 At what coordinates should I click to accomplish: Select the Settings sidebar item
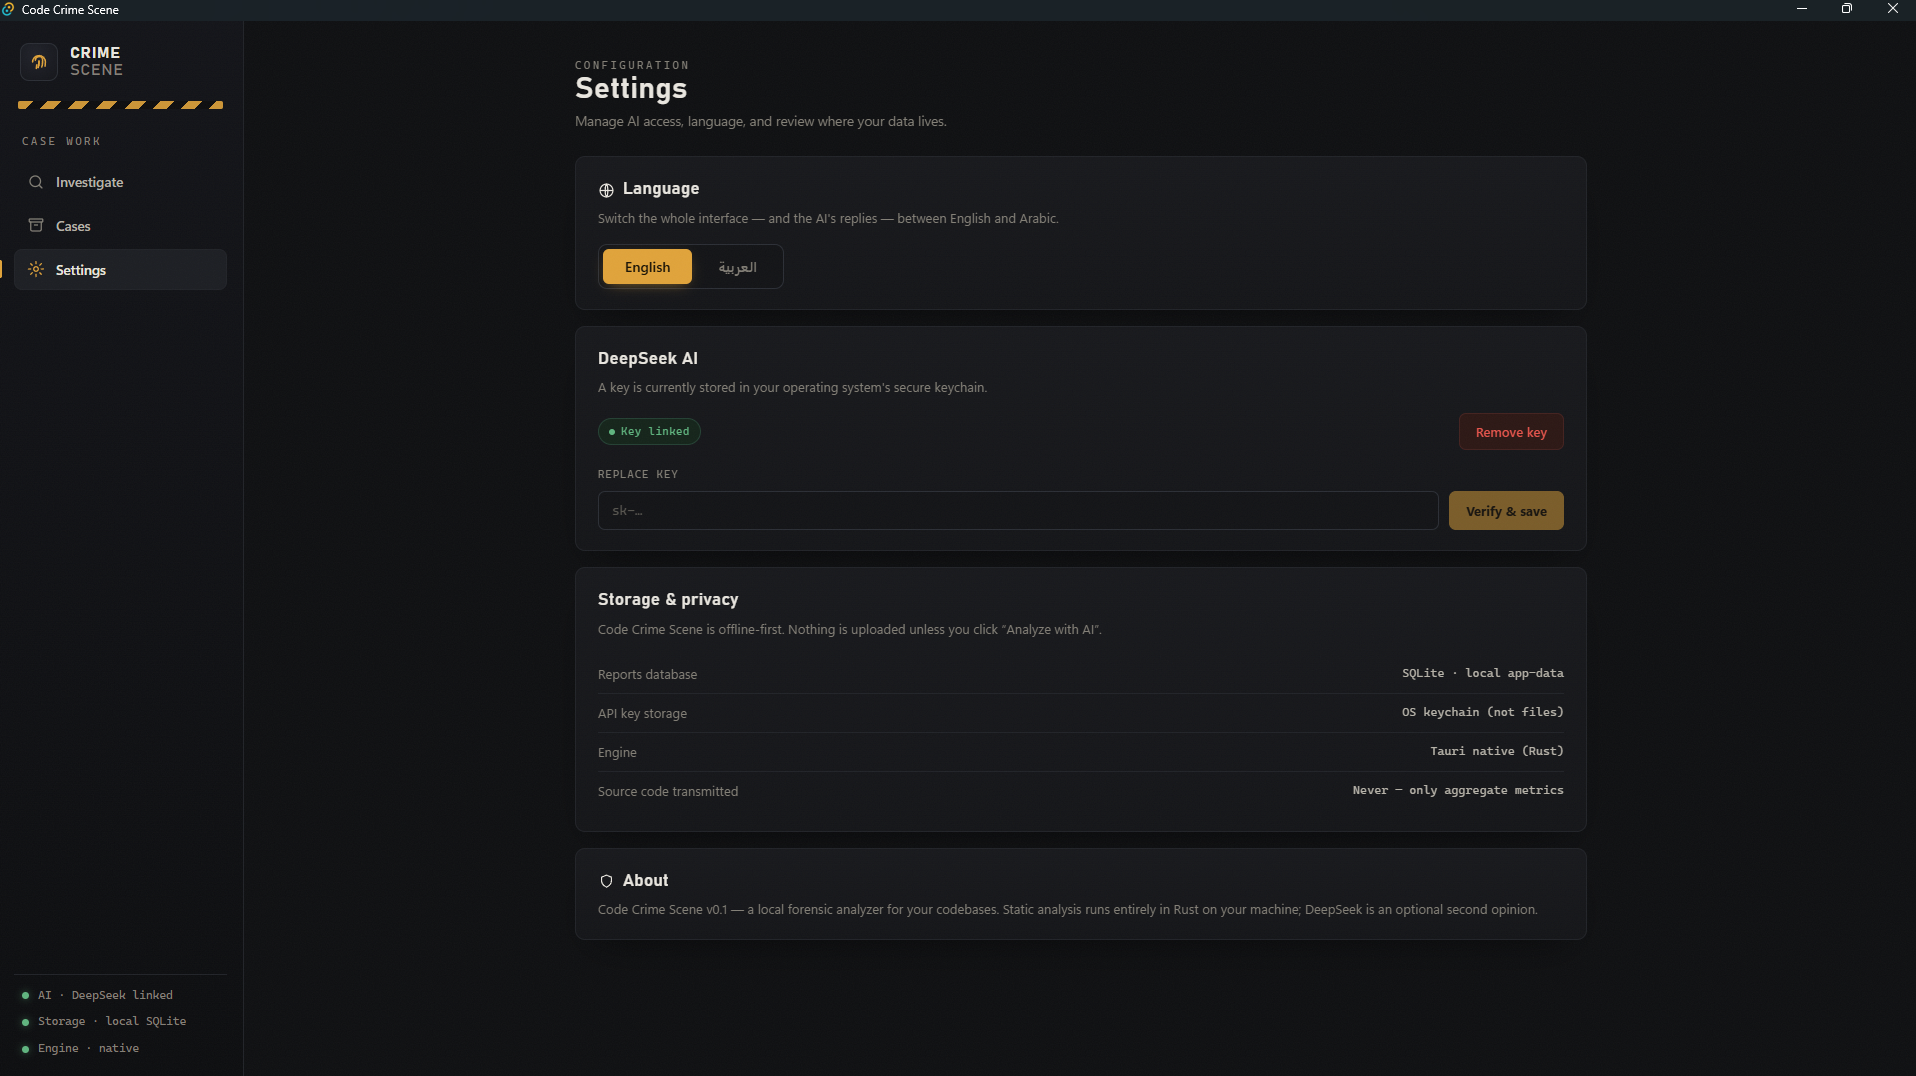pyautogui.click(x=120, y=270)
